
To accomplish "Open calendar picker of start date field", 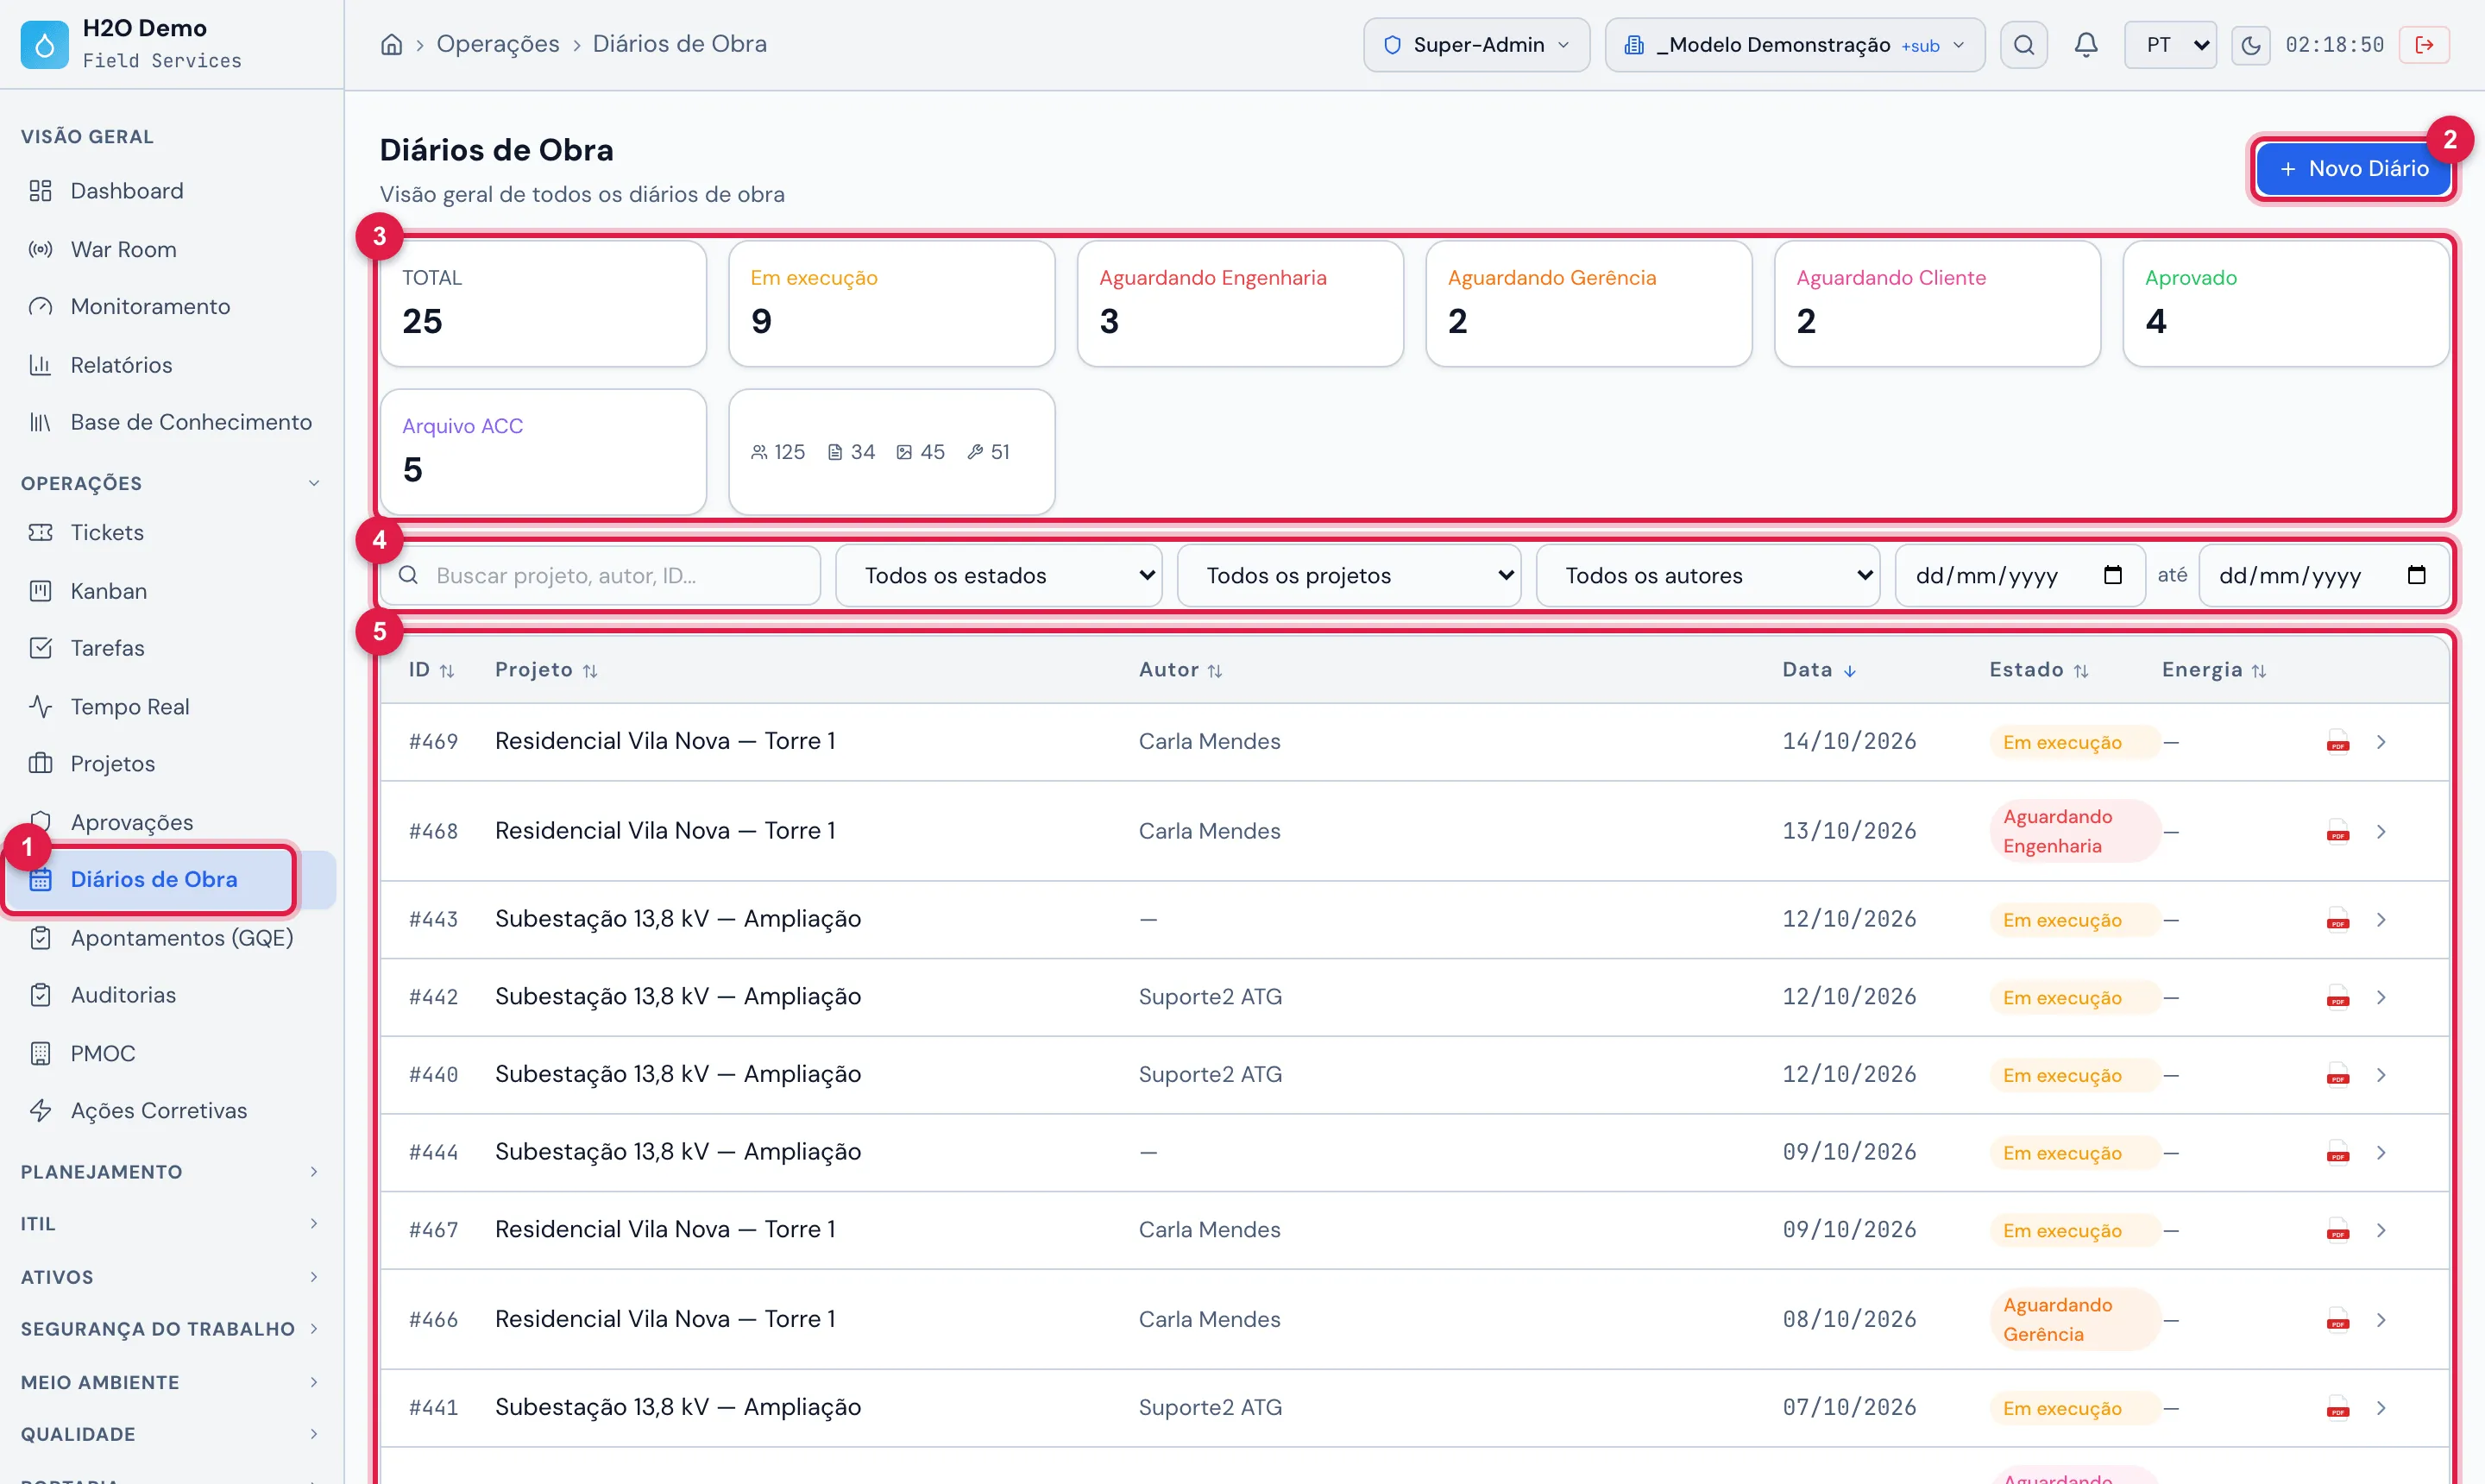I will click(2112, 575).
